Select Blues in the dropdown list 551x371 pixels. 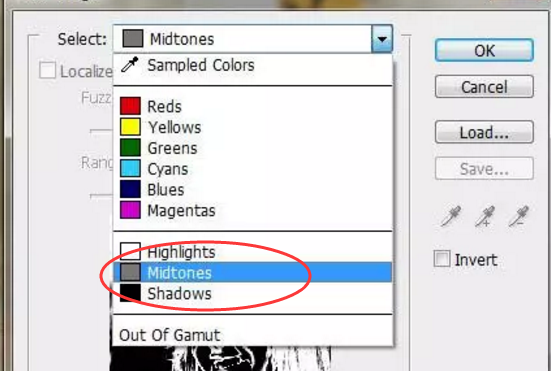[253, 190]
